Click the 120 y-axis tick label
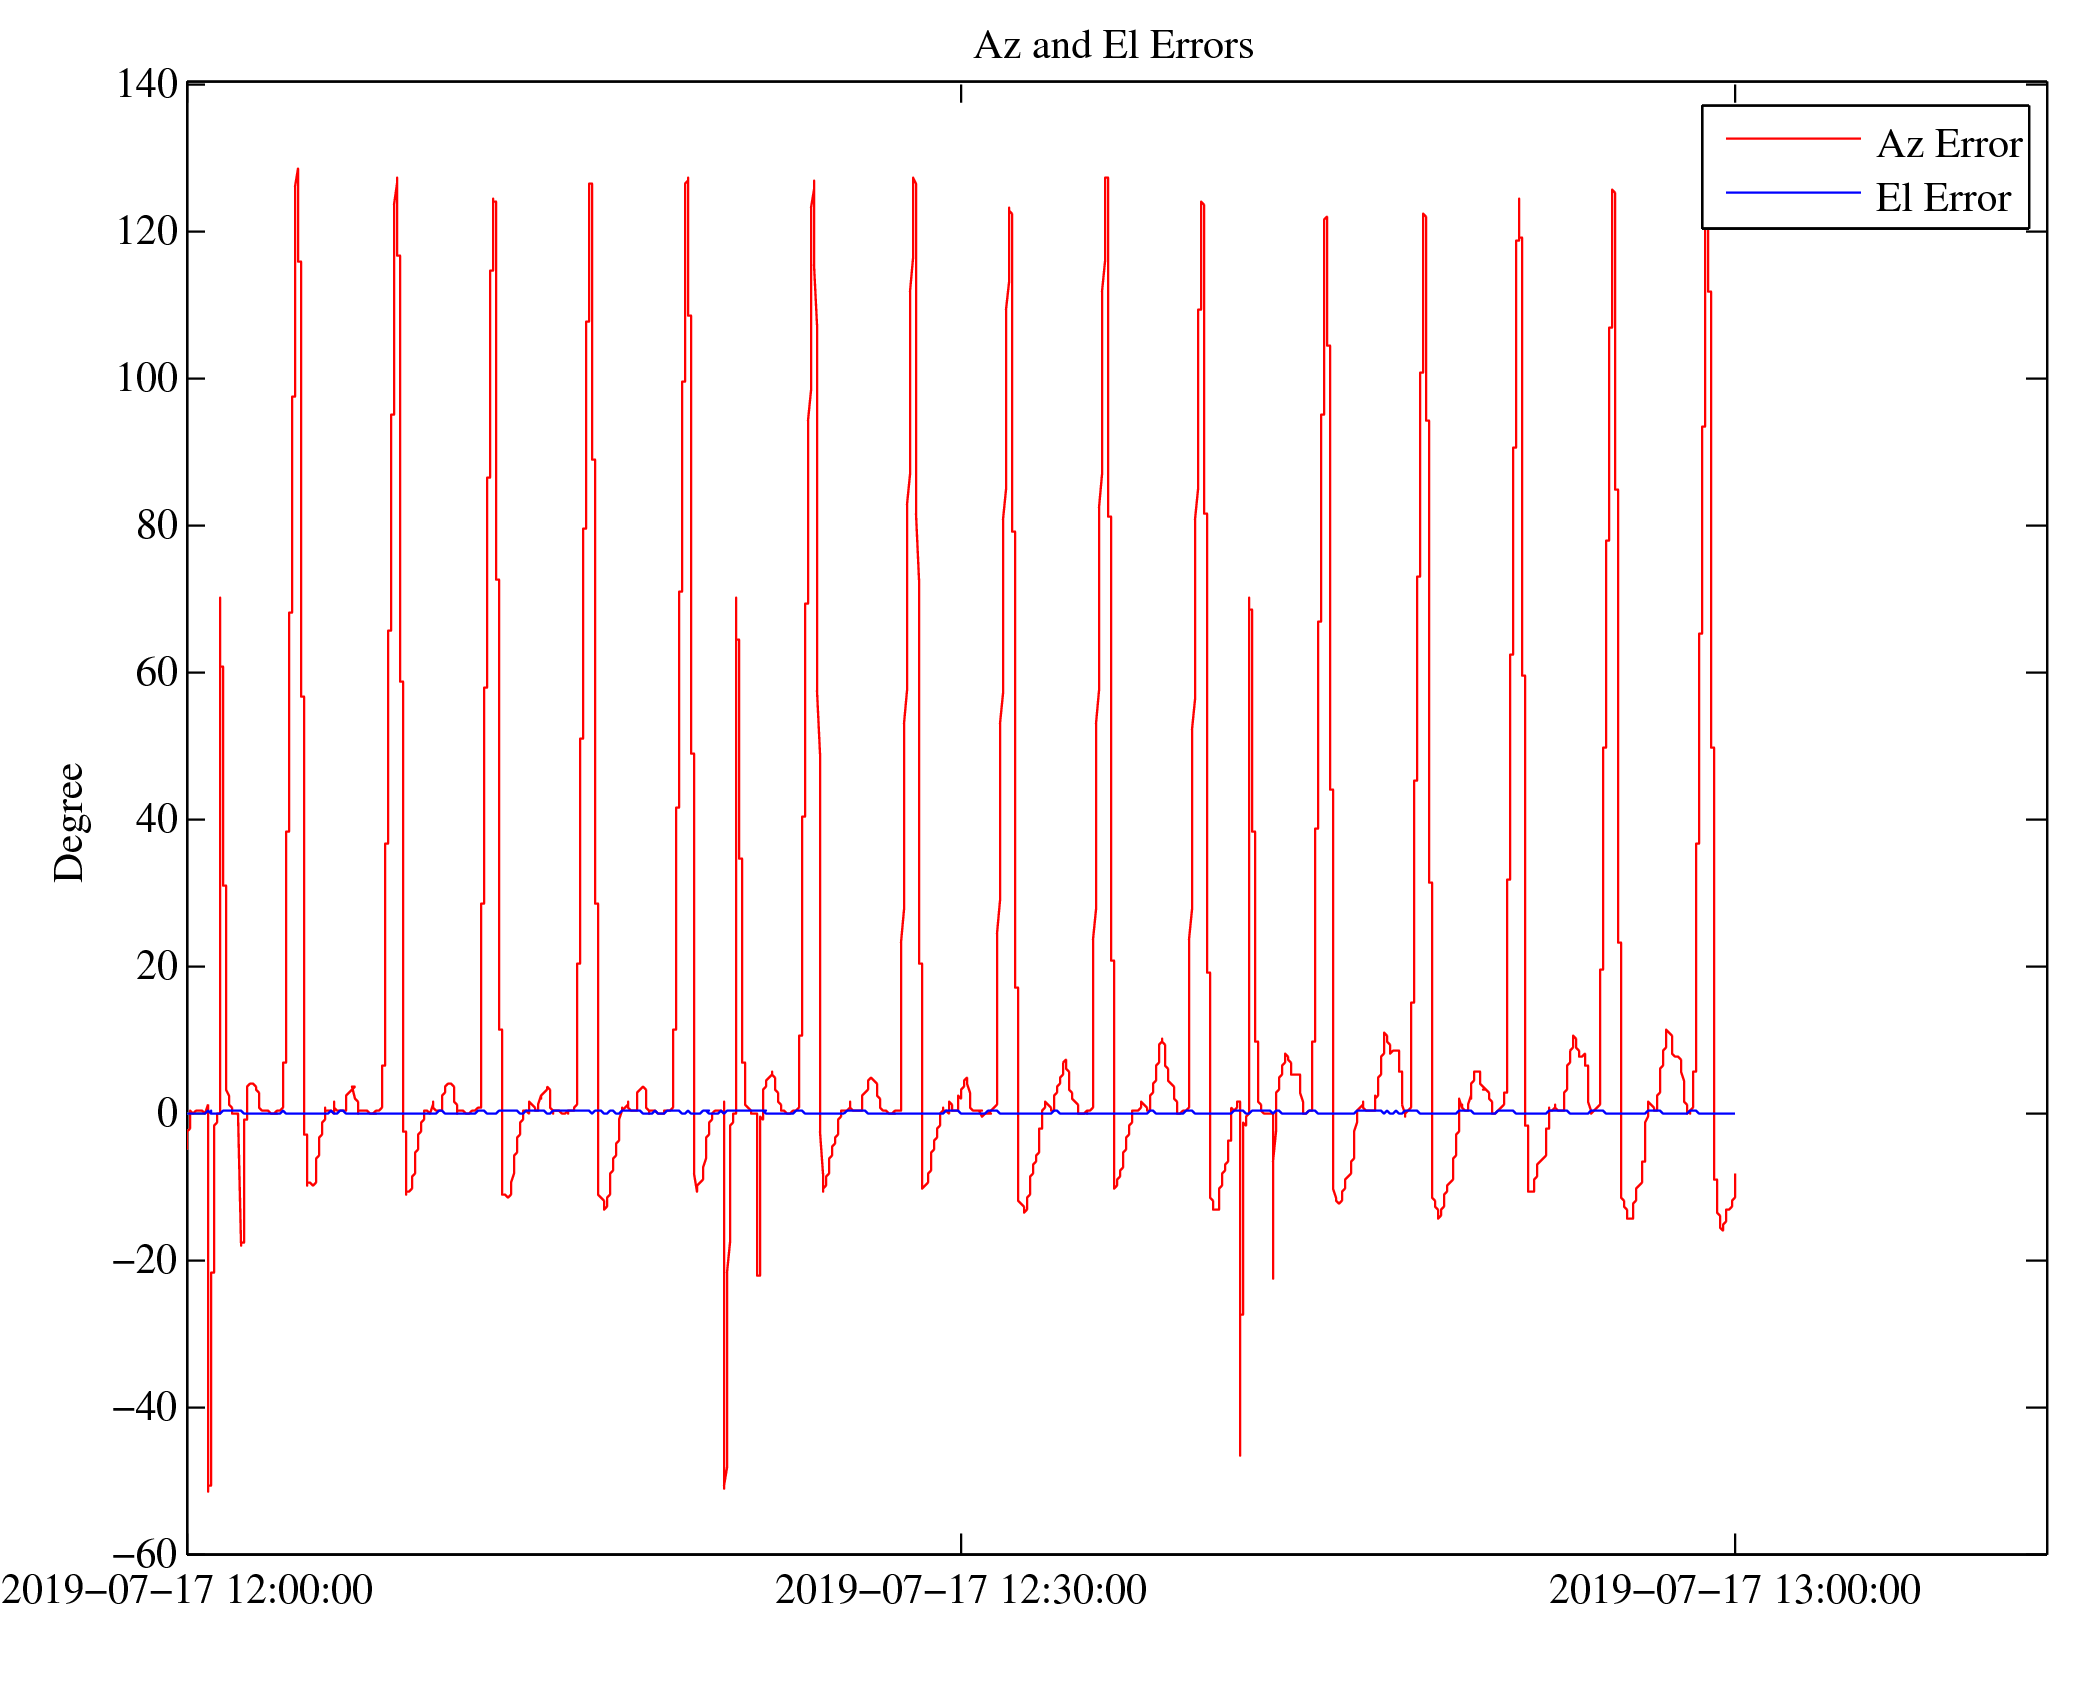The width and height of the screenshot is (2075, 1683). pyautogui.click(x=147, y=231)
